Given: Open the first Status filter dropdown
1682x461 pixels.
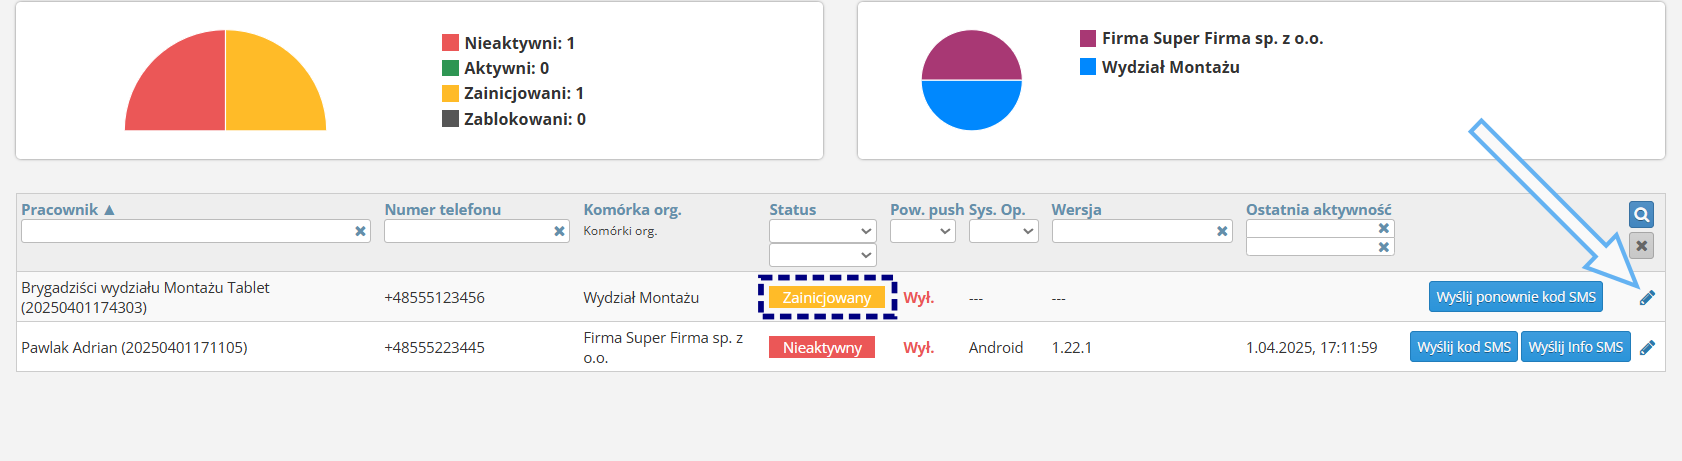Looking at the screenshot, I should pos(822,231).
